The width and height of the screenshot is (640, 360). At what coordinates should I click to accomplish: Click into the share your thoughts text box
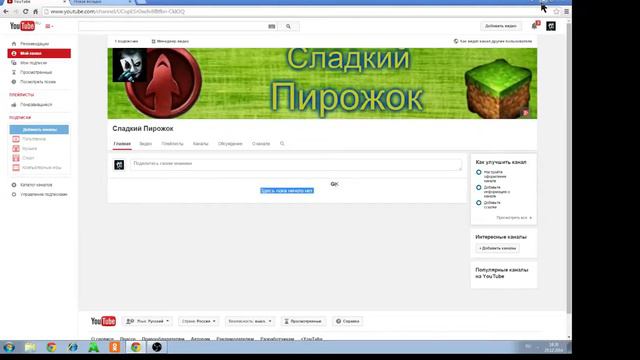[296, 164]
